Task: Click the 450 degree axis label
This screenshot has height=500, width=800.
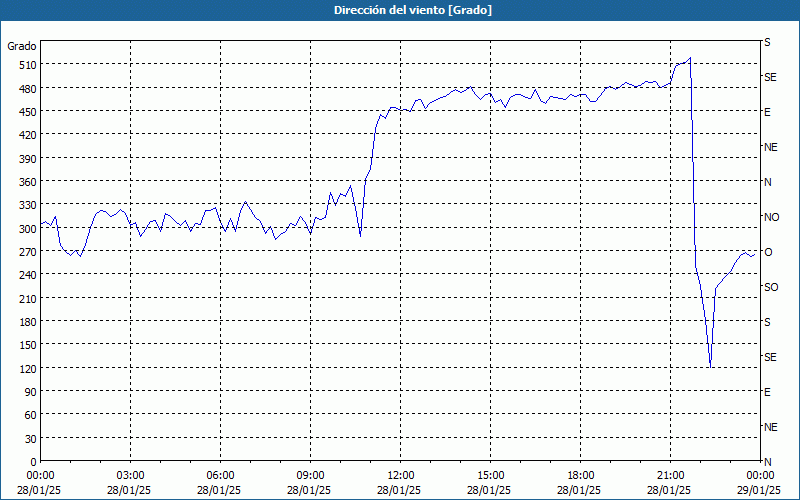Action: pos(28,112)
